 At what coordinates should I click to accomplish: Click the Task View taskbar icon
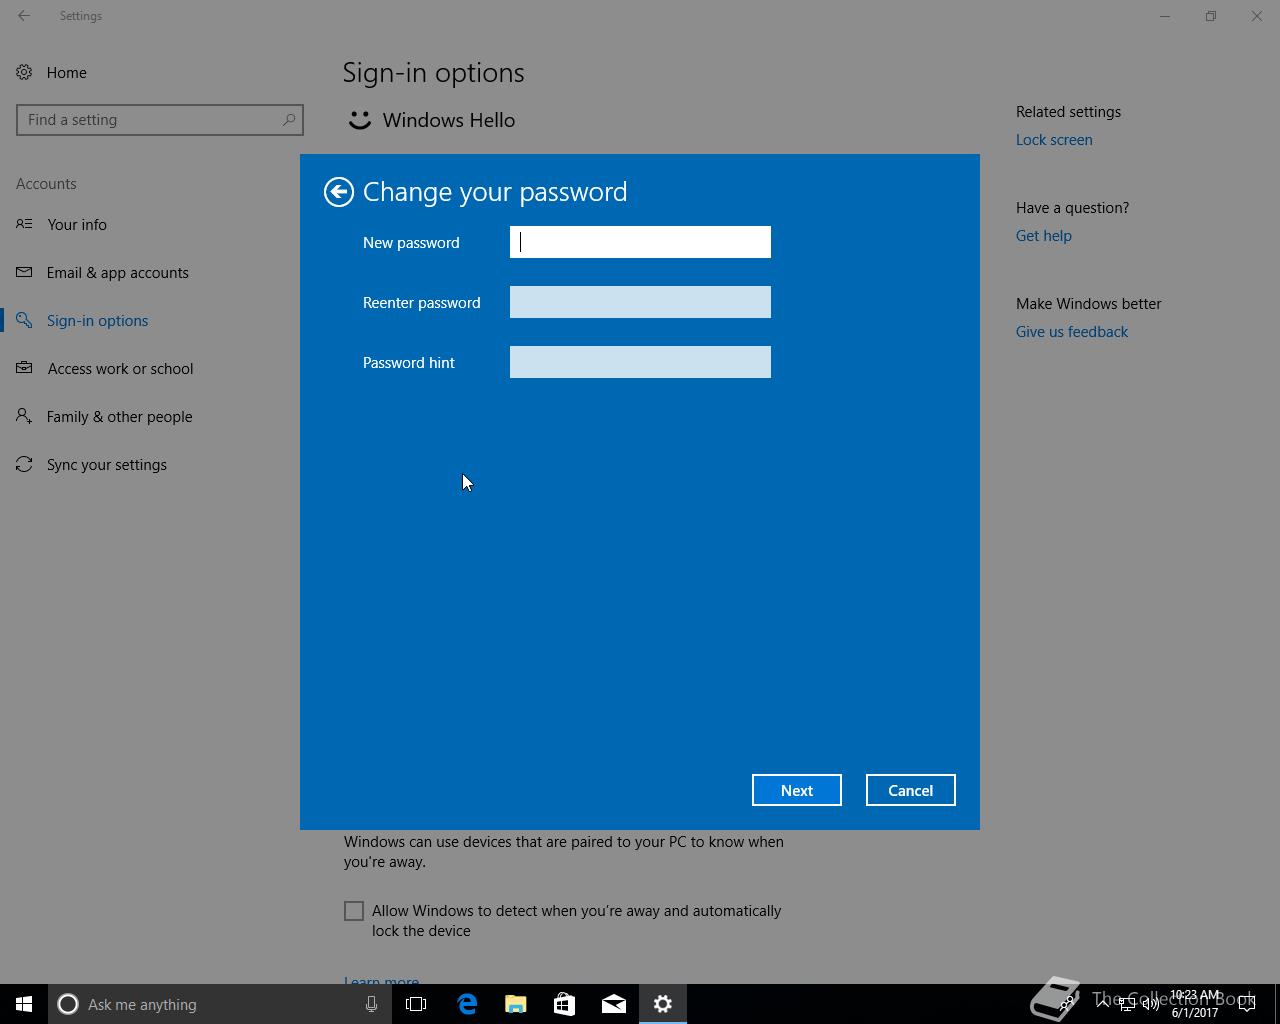coord(416,1004)
